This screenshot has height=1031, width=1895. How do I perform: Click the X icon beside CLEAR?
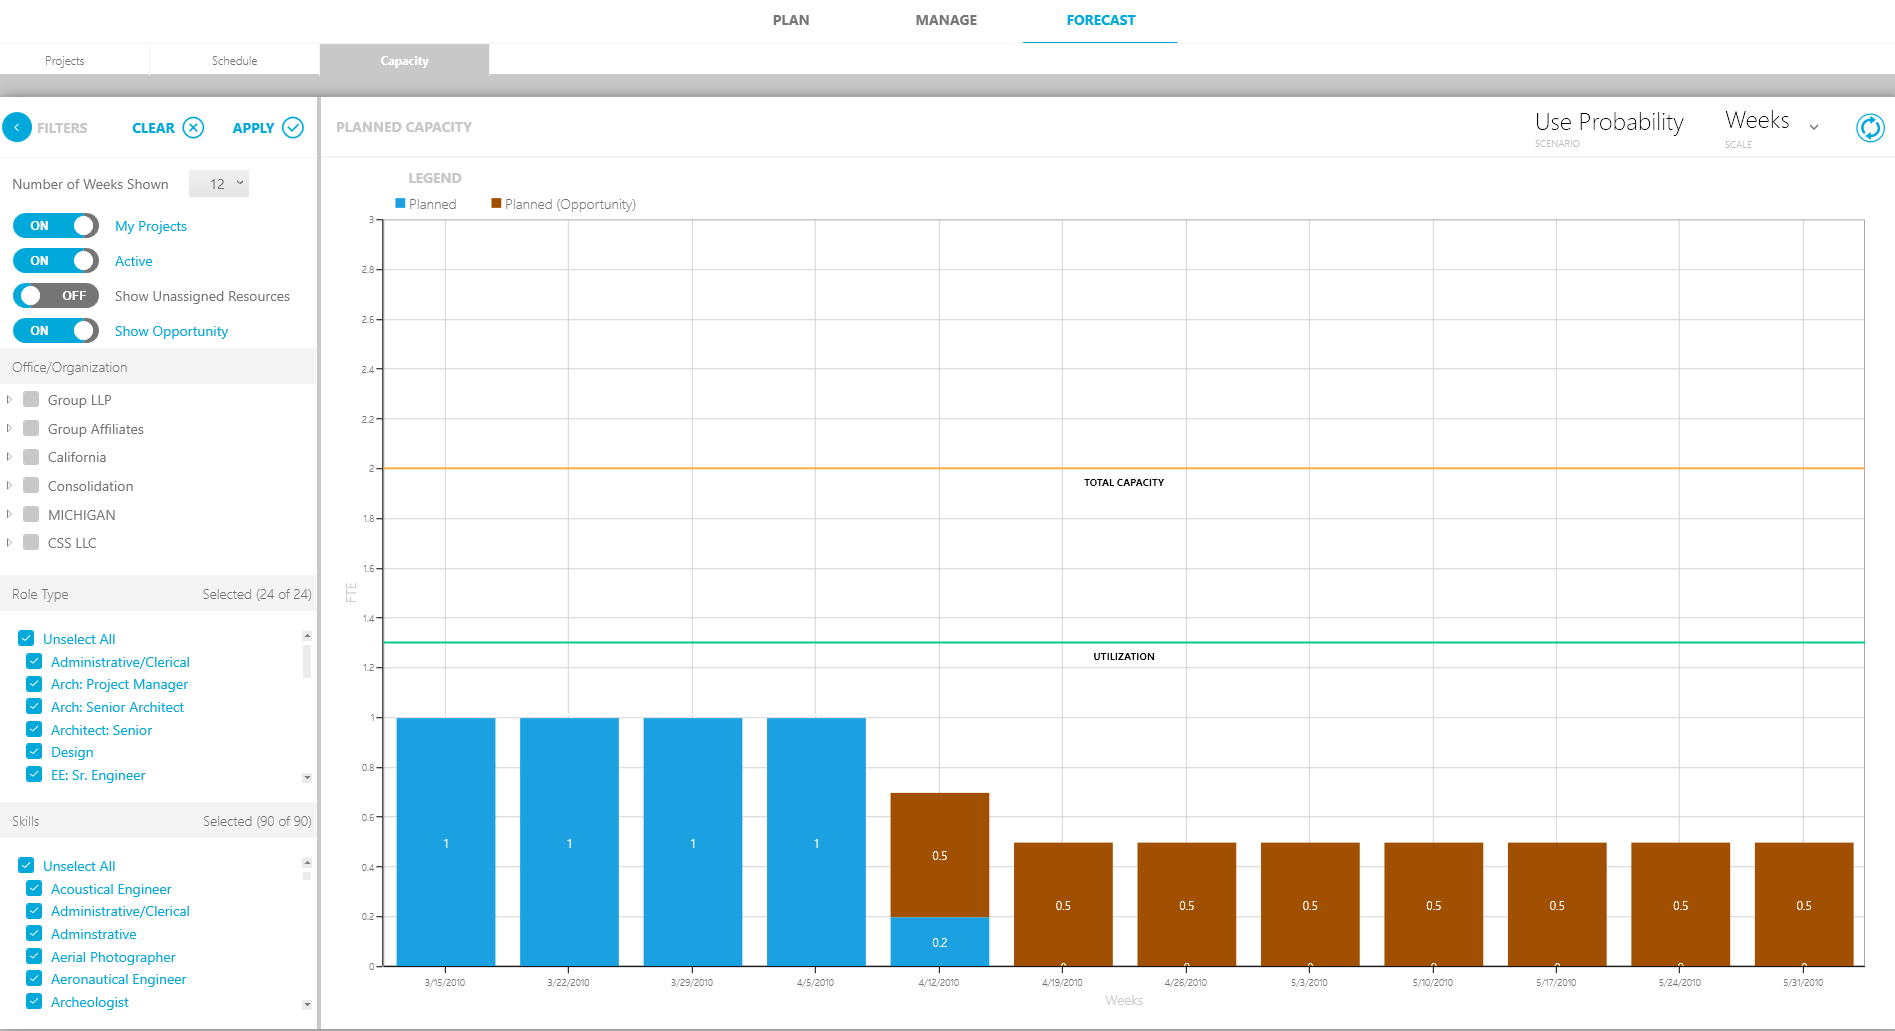click(196, 127)
